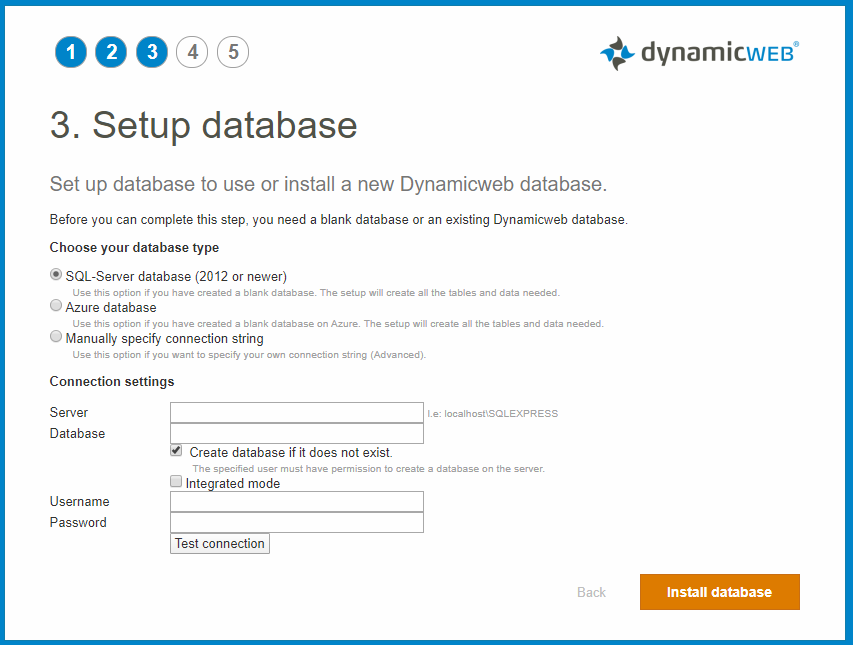The image size is (853, 645).
Task: Click the Install database button
Action: [719, 592]
